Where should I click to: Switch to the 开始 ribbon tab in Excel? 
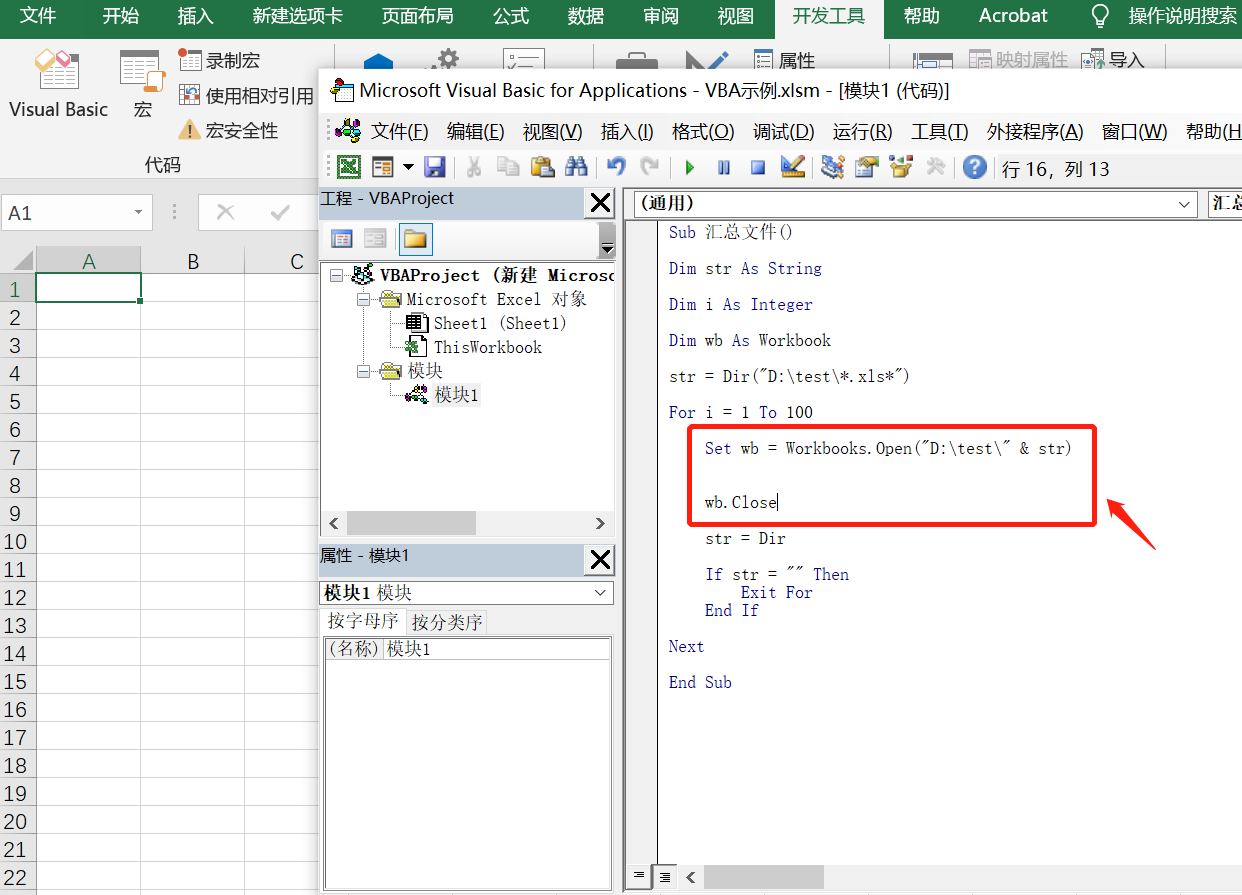(121, 16)
